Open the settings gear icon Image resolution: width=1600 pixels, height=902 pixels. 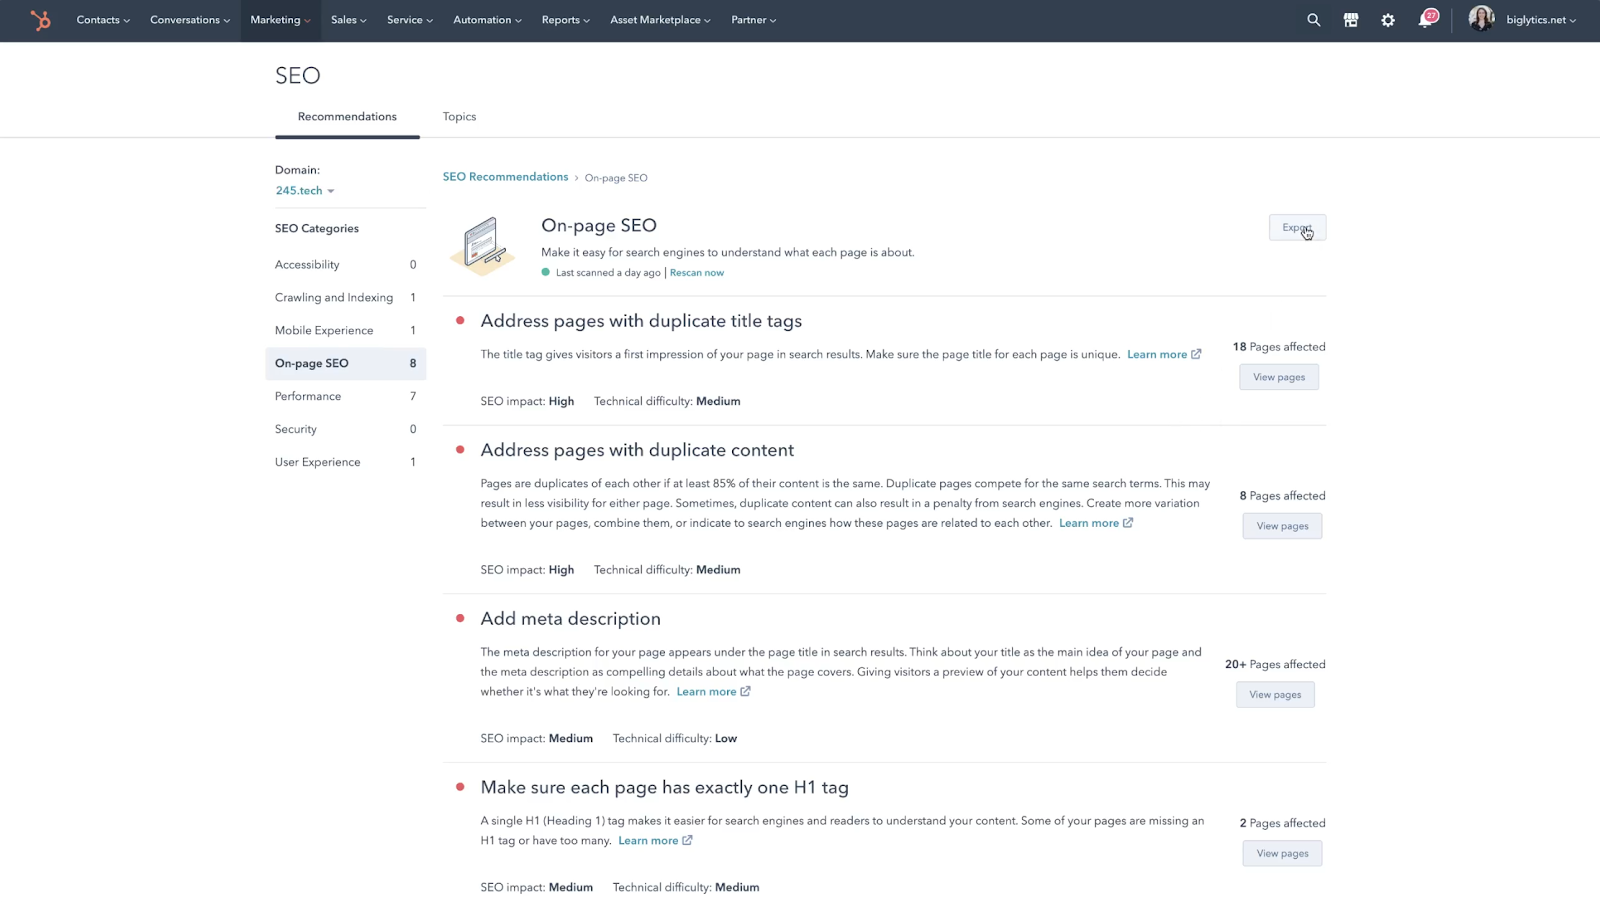1388,20
